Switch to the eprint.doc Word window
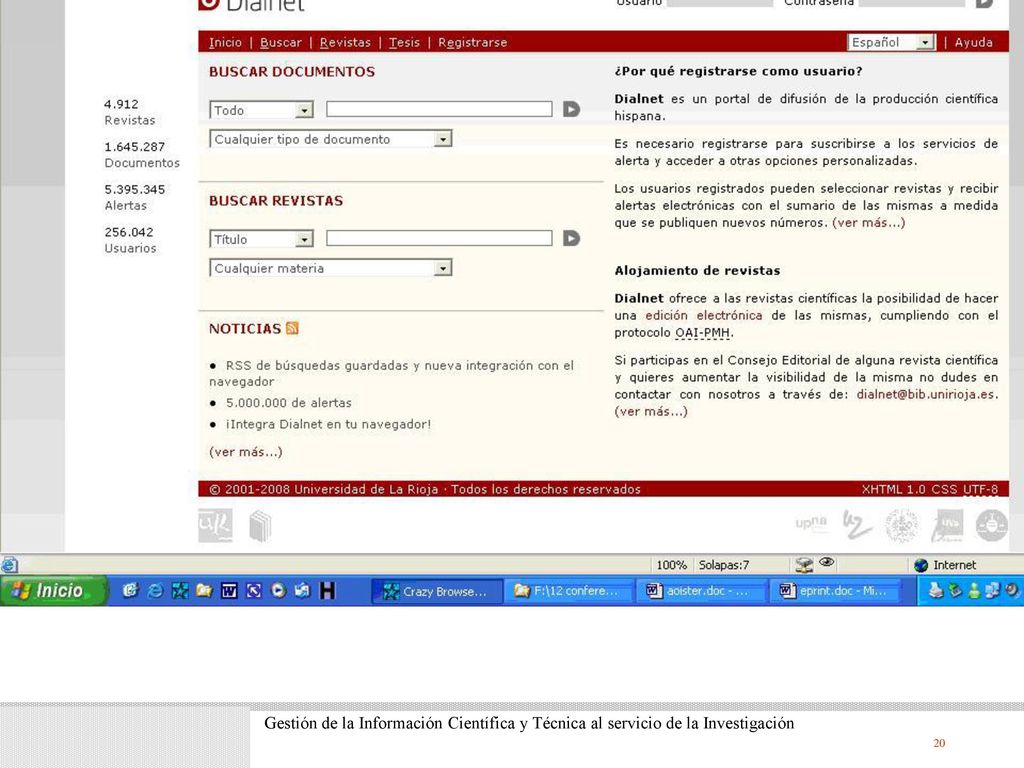1024x768 pixels. pyautogui.click(x=835, y=591)
